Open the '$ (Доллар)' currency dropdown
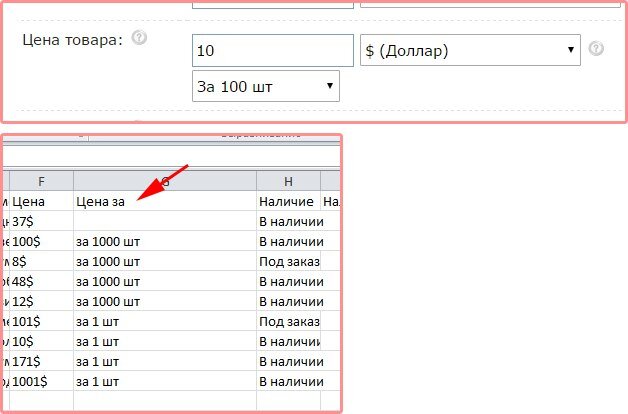The width and height of the screenshot is (628, 414). tap(470, 50)
